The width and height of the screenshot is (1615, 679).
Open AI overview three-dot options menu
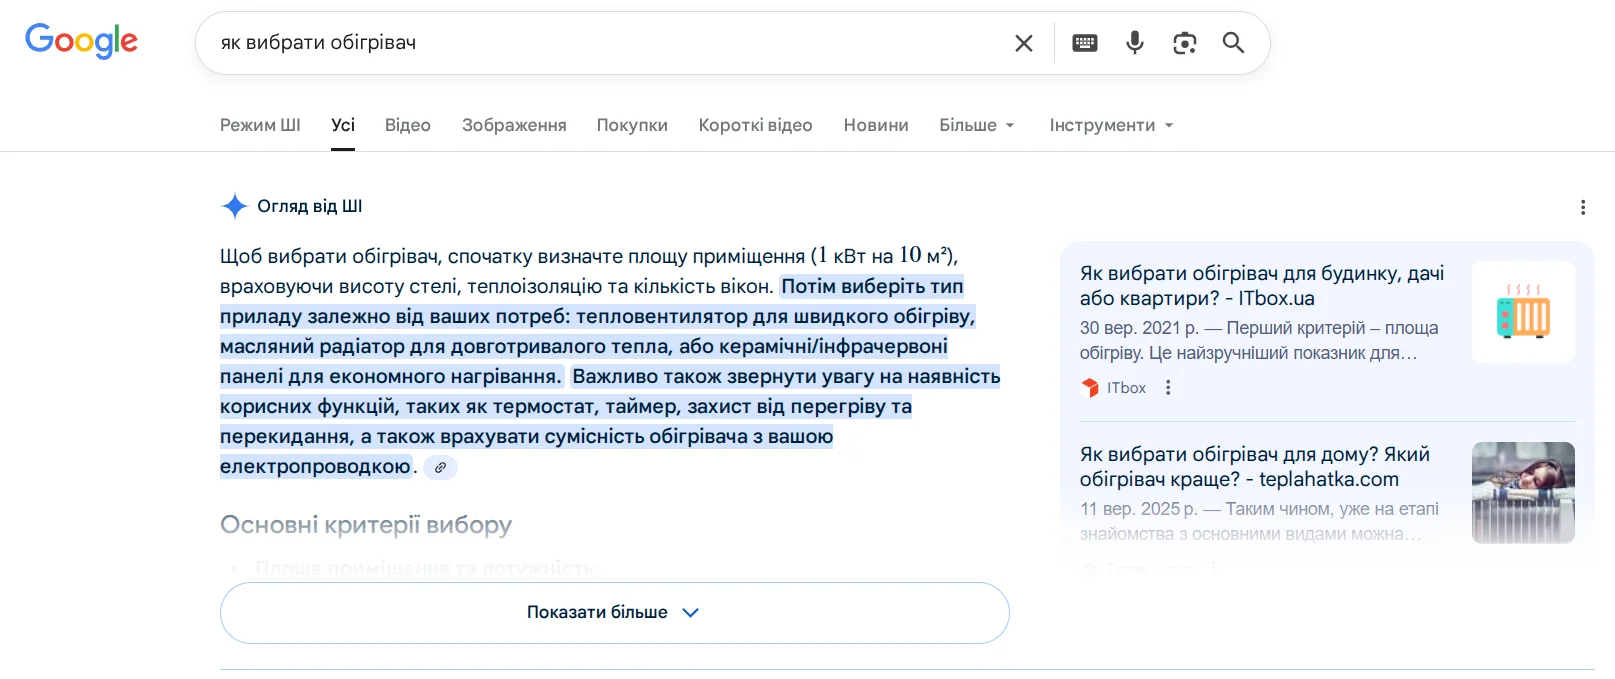tap(1582, 207)
